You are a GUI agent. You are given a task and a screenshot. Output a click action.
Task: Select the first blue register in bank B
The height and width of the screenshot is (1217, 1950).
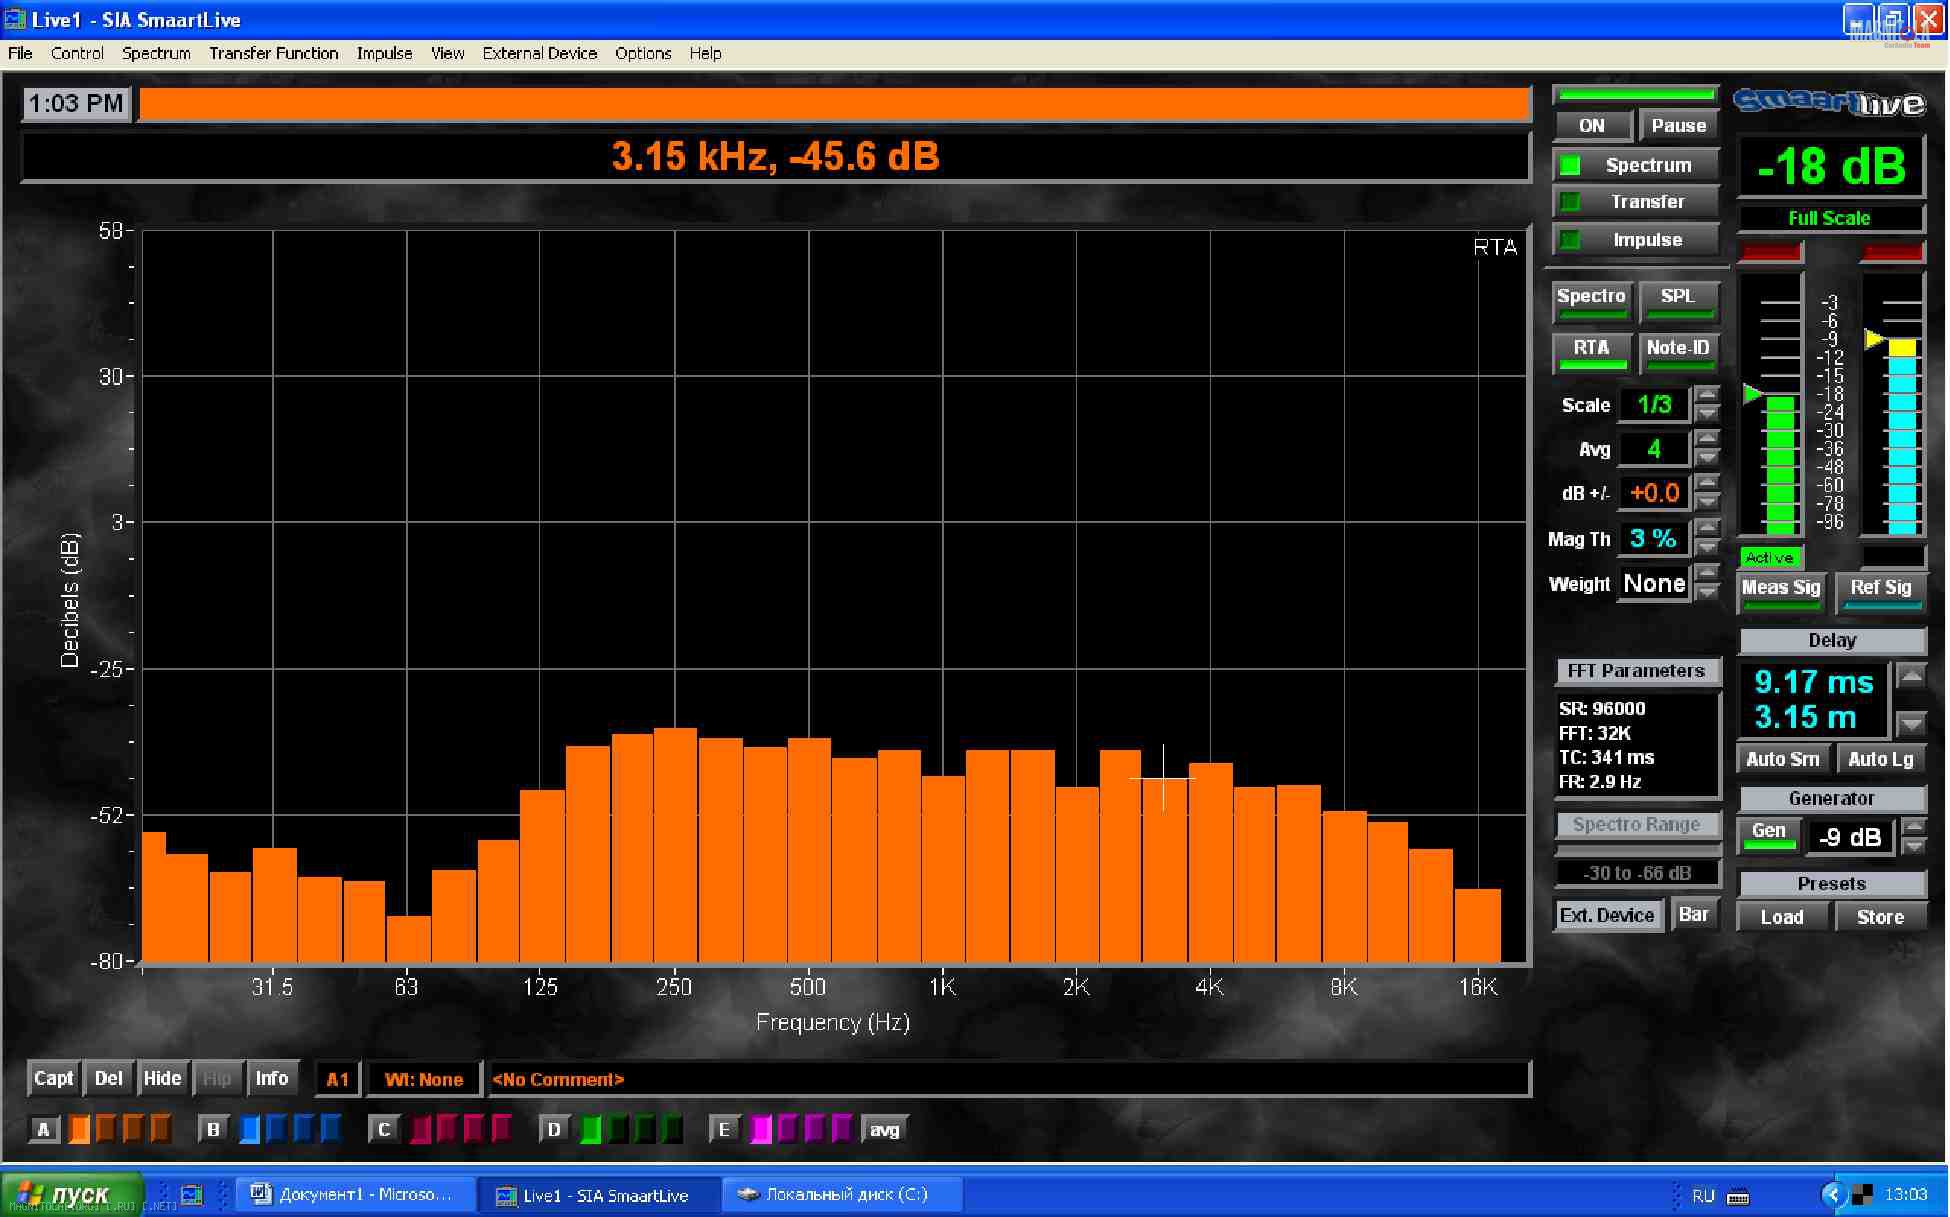(250, 1129)
